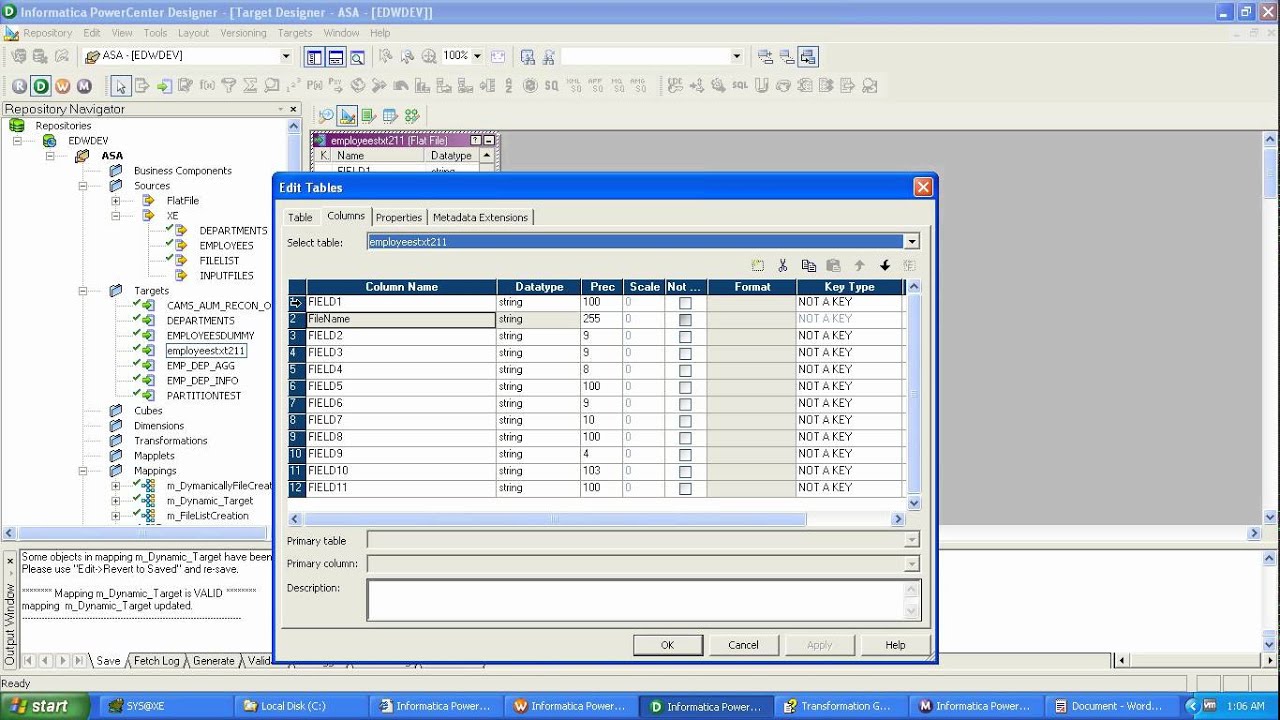Click the Aggregator sigma transformation icon

[x=251, y=86]
